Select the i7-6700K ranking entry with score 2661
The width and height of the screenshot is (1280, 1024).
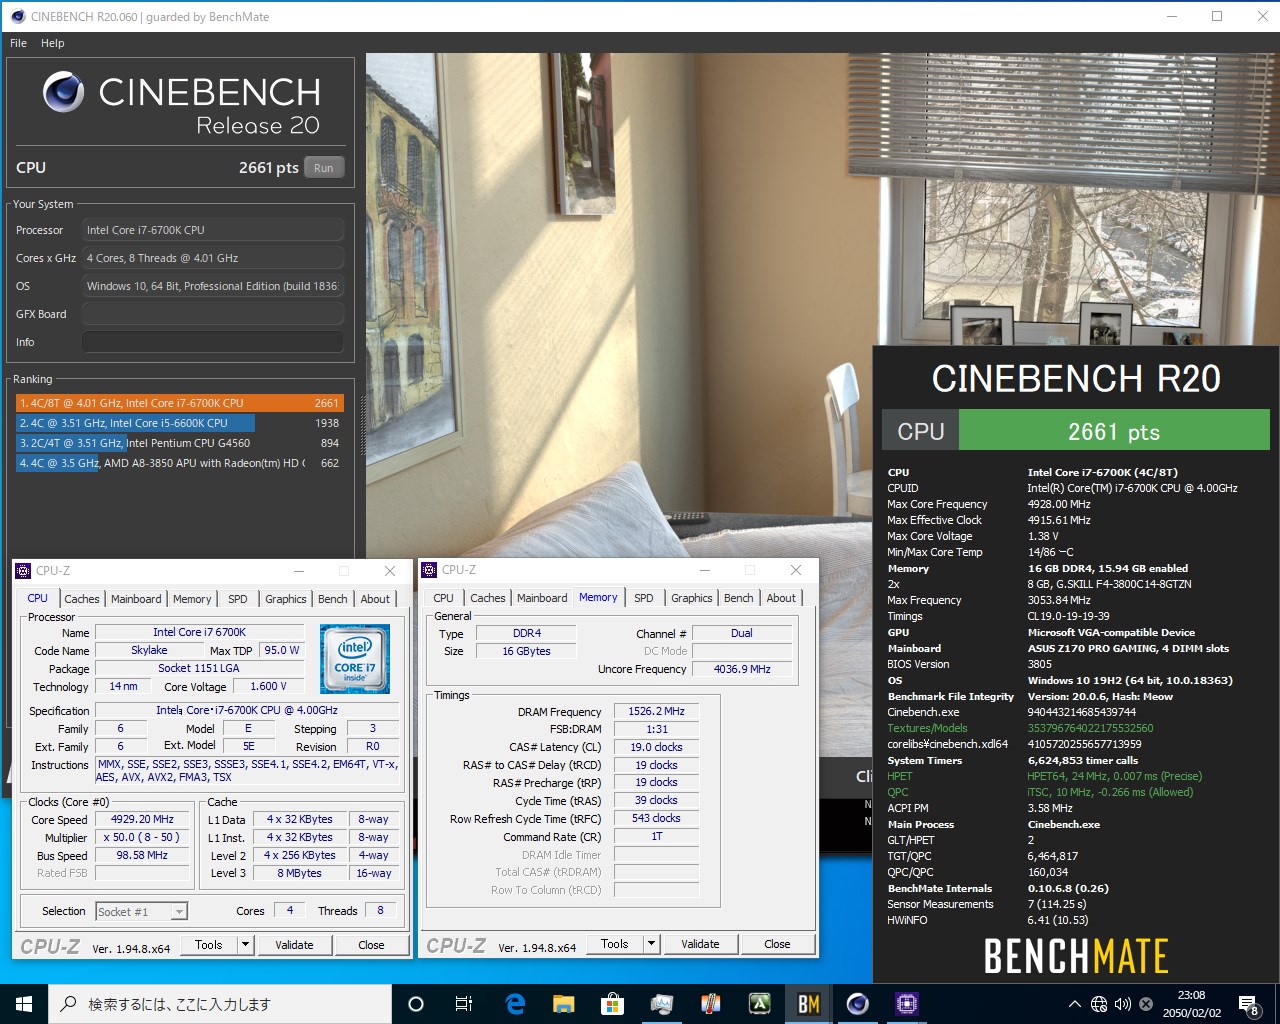click(x=180, y=403)
